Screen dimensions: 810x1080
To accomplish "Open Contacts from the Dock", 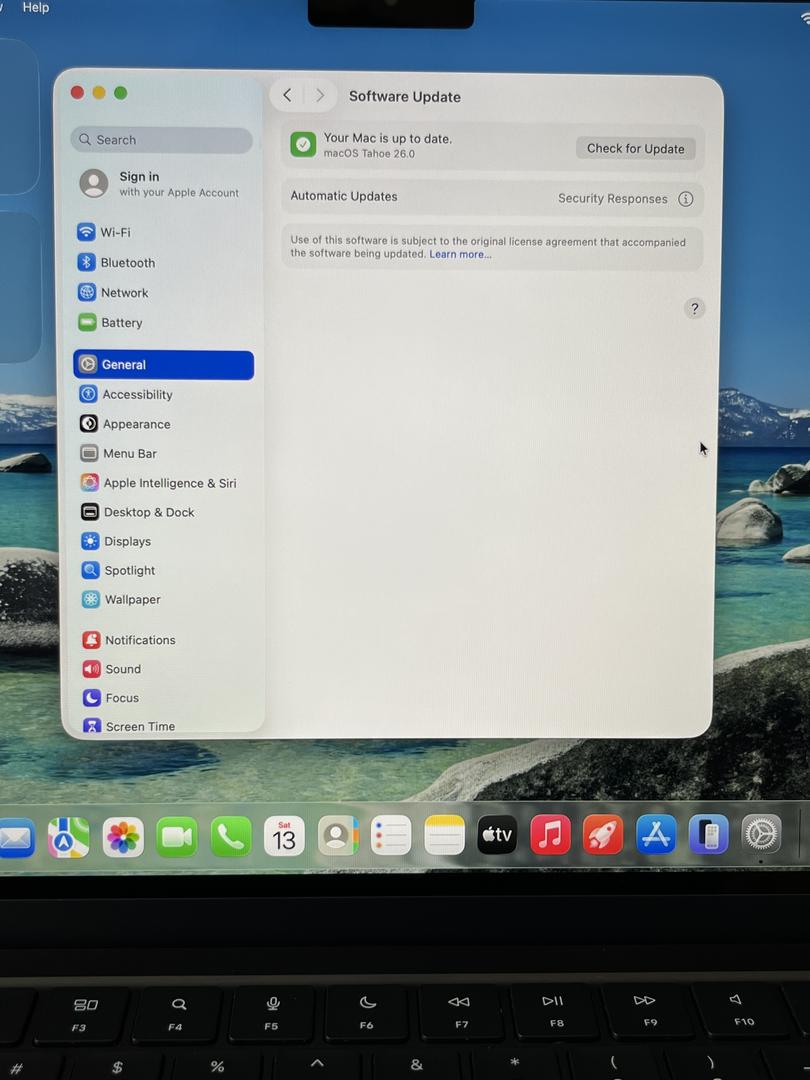I will (x=338, y=835).
